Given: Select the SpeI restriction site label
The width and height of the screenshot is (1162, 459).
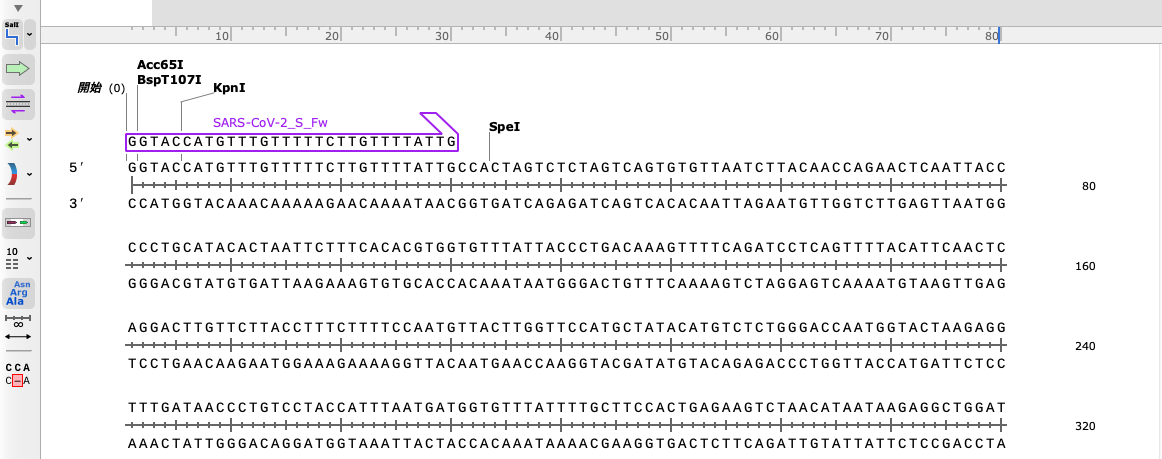Looking at the screenshot, I should (x=504, y=127).
